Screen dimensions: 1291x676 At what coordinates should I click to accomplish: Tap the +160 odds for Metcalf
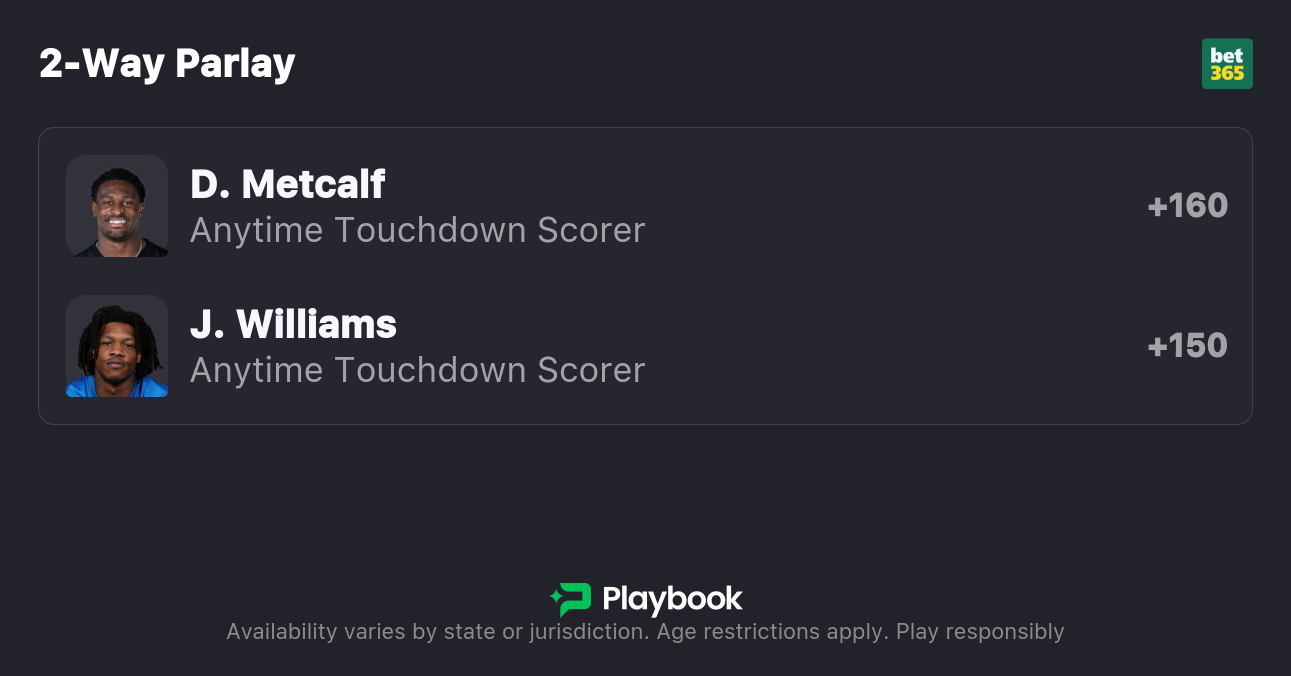point(1187,206)
